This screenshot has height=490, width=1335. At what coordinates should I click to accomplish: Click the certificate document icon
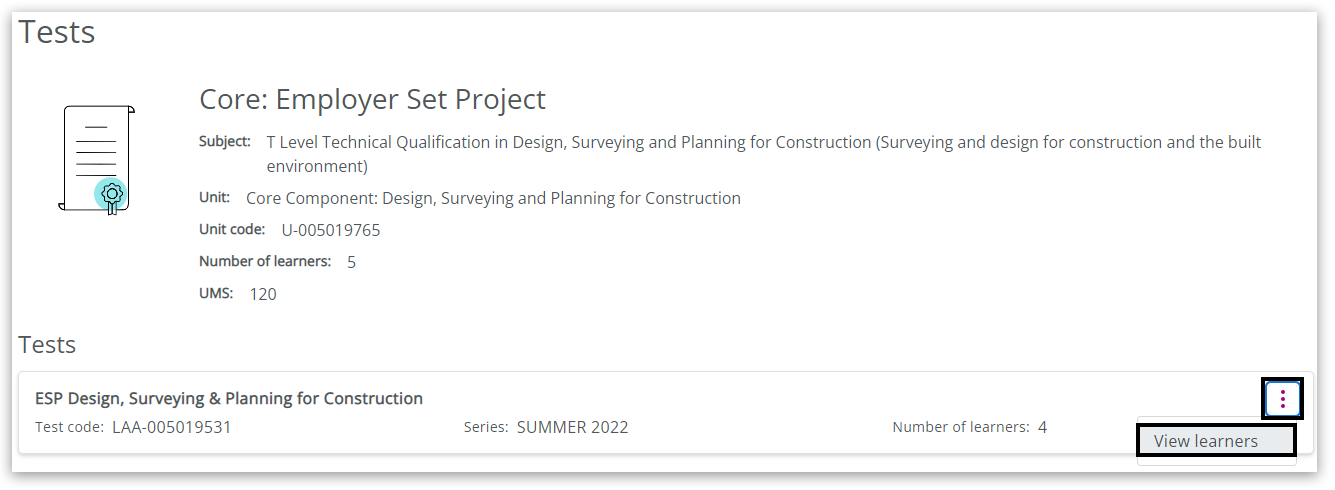point(97,159)
